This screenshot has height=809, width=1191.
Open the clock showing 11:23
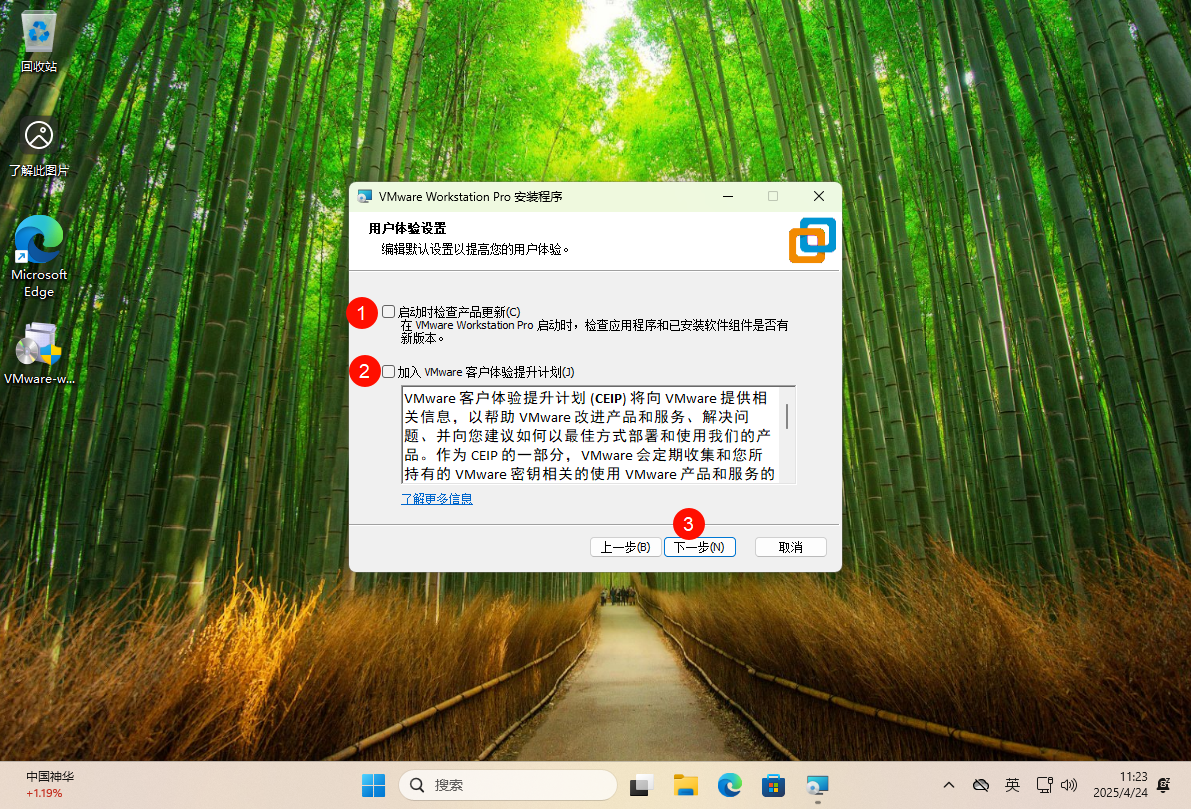coord(1120,785)
